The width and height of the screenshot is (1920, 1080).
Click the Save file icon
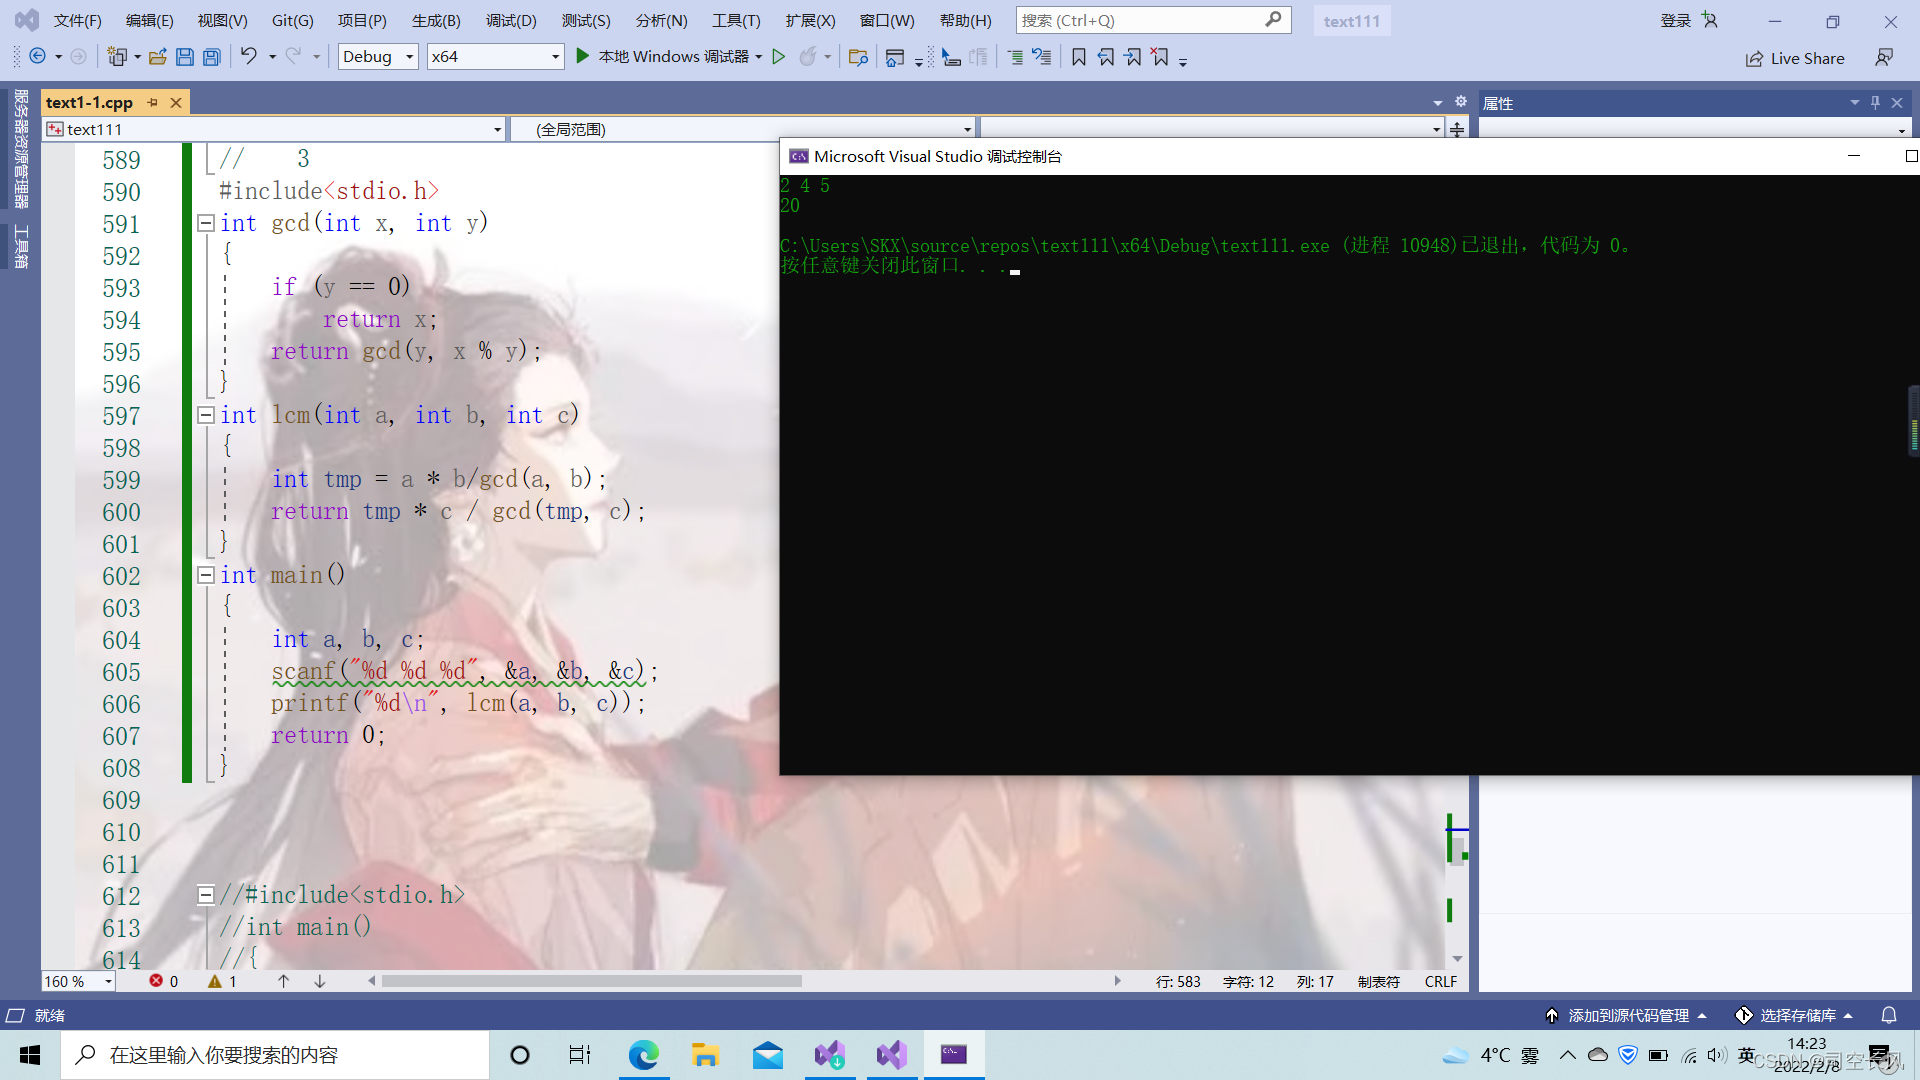pos(184,57)
